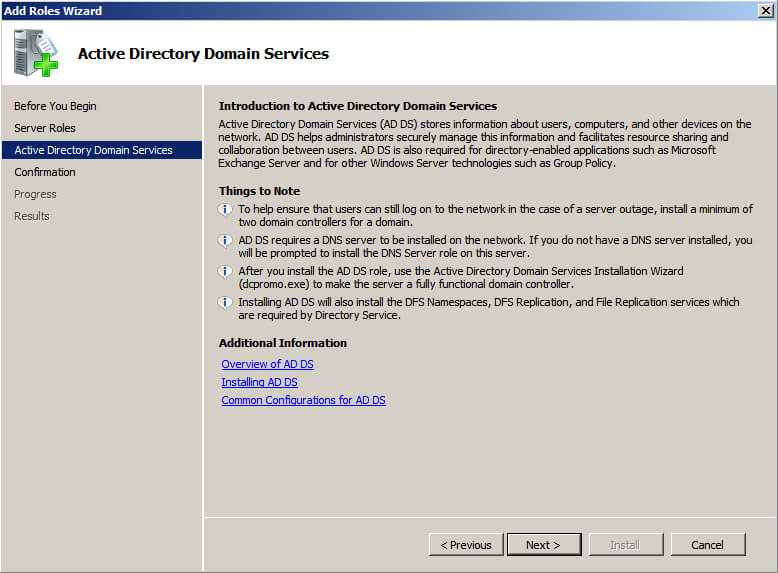Select the Results step in sidebar
The image size is (778, 573).
[32, 216]
